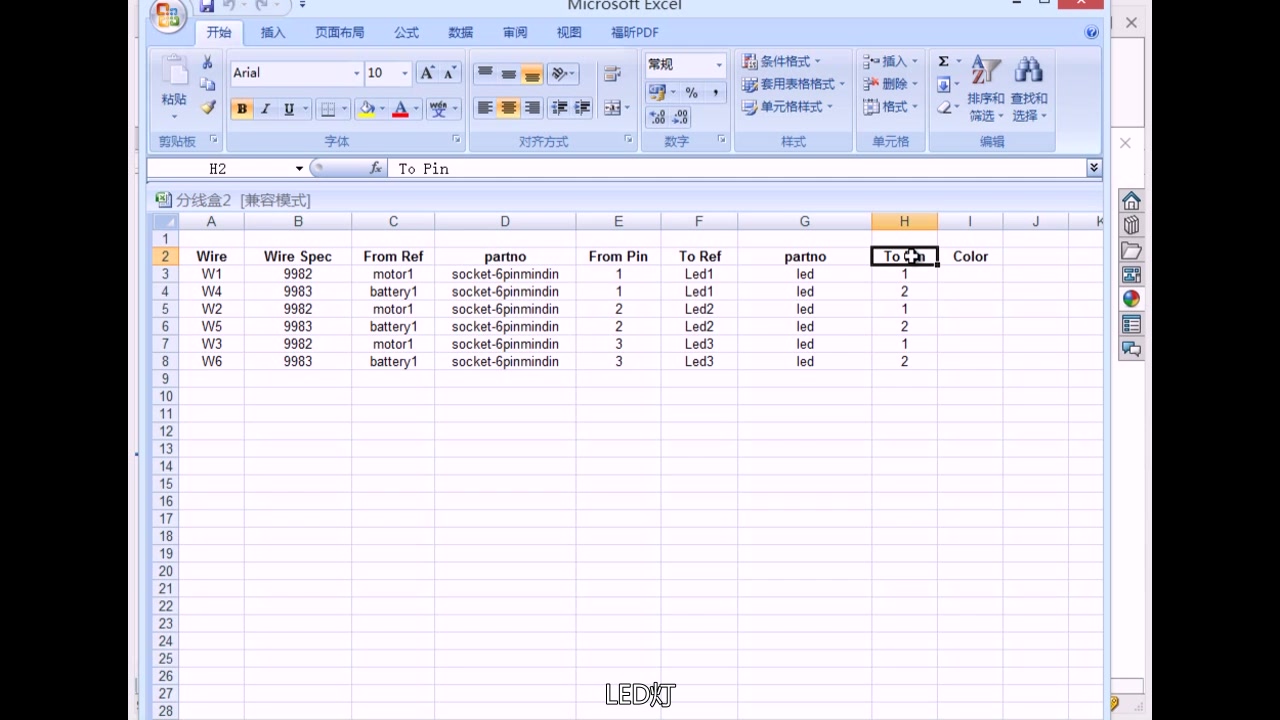This screenshot has width=1280, height=720.
Task: Switch to the 开始 ribbon tab
Action: pos(219,32)
